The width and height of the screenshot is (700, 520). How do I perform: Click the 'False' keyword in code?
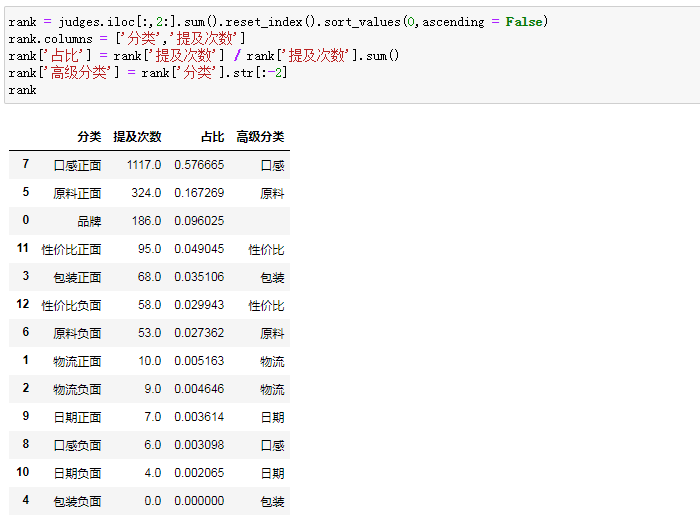[x=524, y=22]
